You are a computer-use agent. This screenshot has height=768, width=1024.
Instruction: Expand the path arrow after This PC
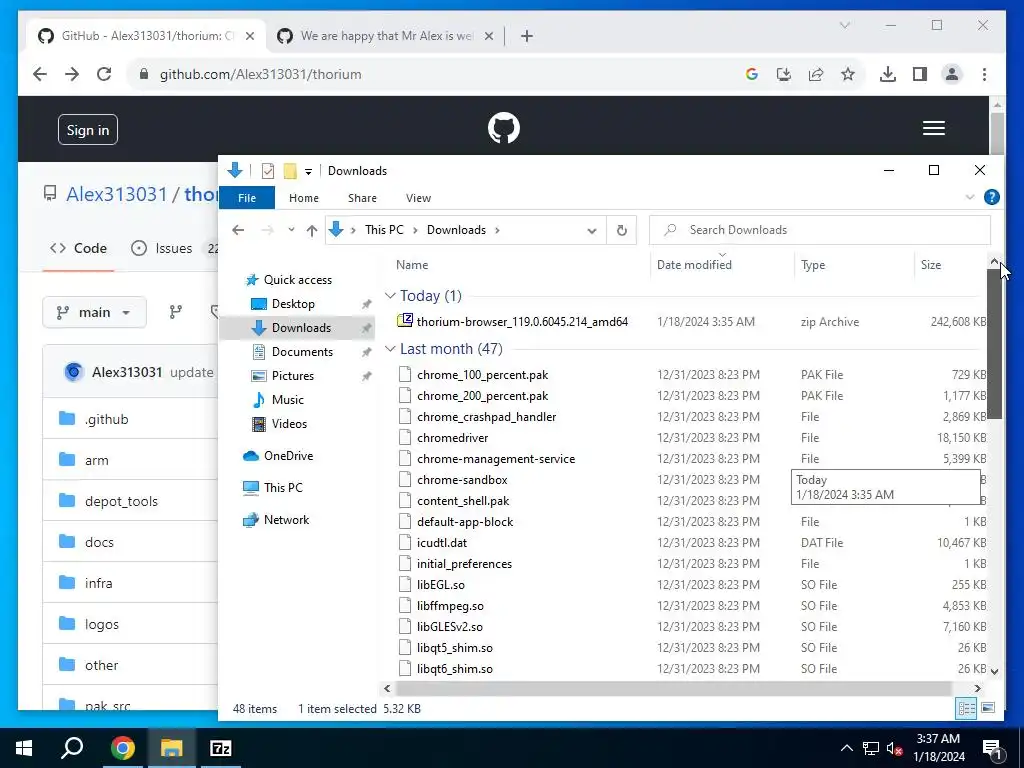[x=415, y=230]
